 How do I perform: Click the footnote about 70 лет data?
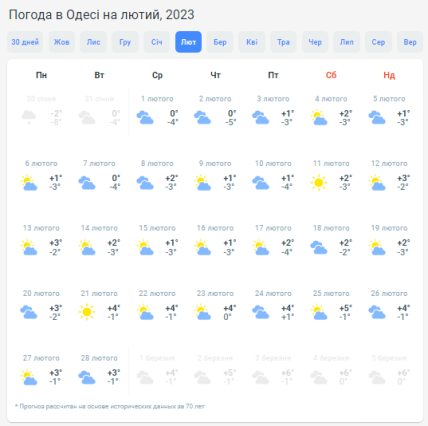(110, 406)
